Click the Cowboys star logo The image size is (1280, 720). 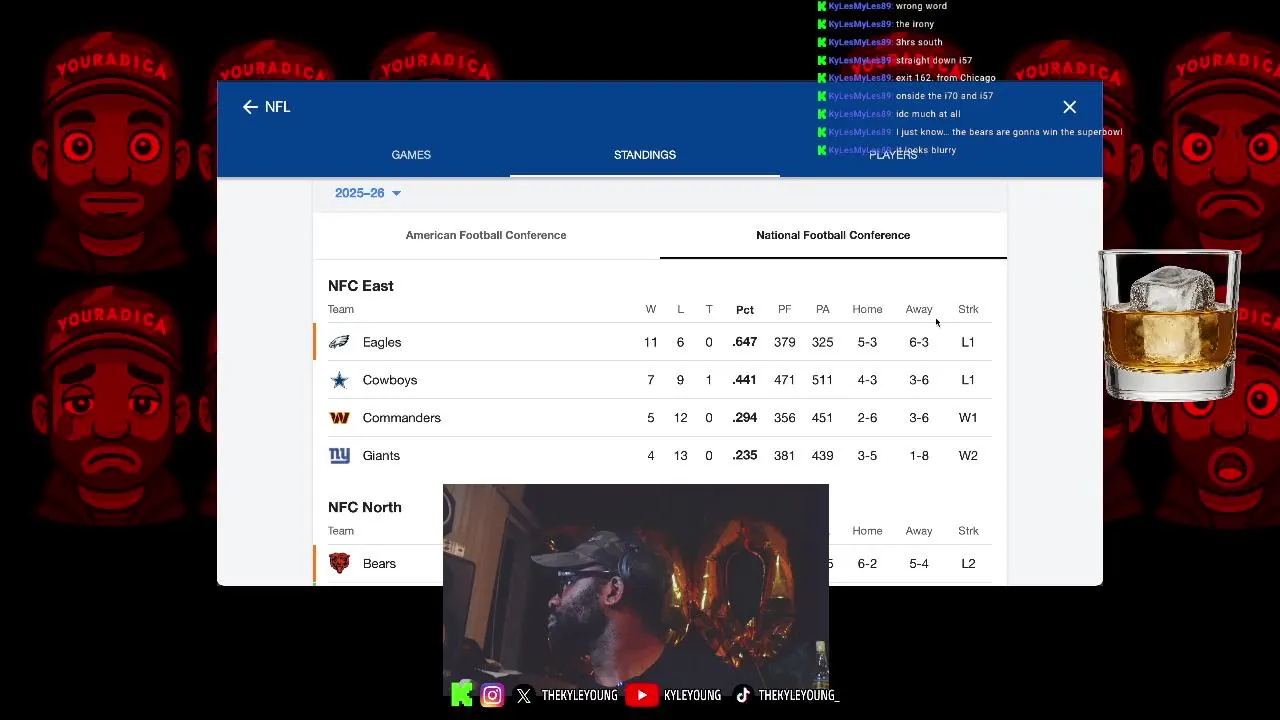[340, 380]
